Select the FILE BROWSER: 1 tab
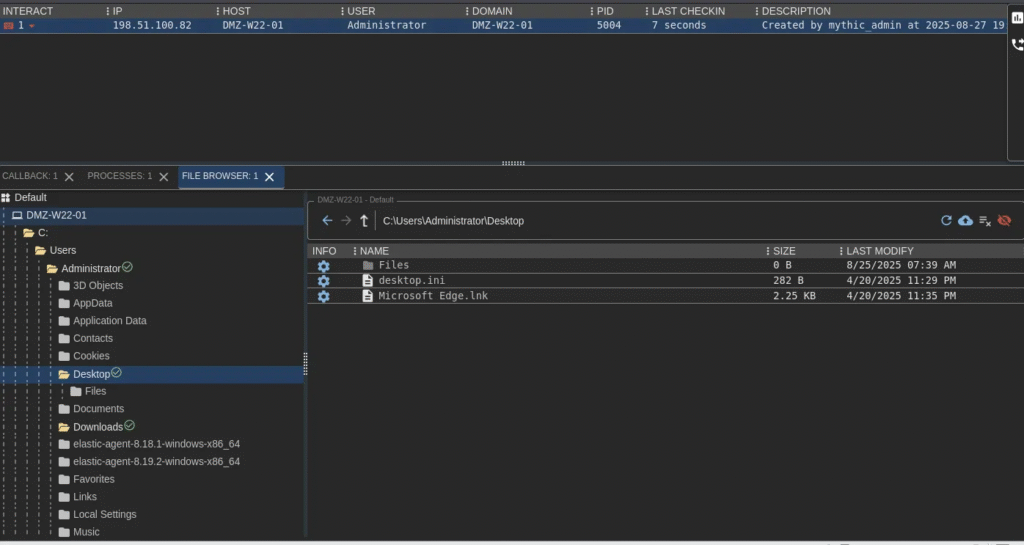Viewport: 1024px width, 545px height. [220, 176]
